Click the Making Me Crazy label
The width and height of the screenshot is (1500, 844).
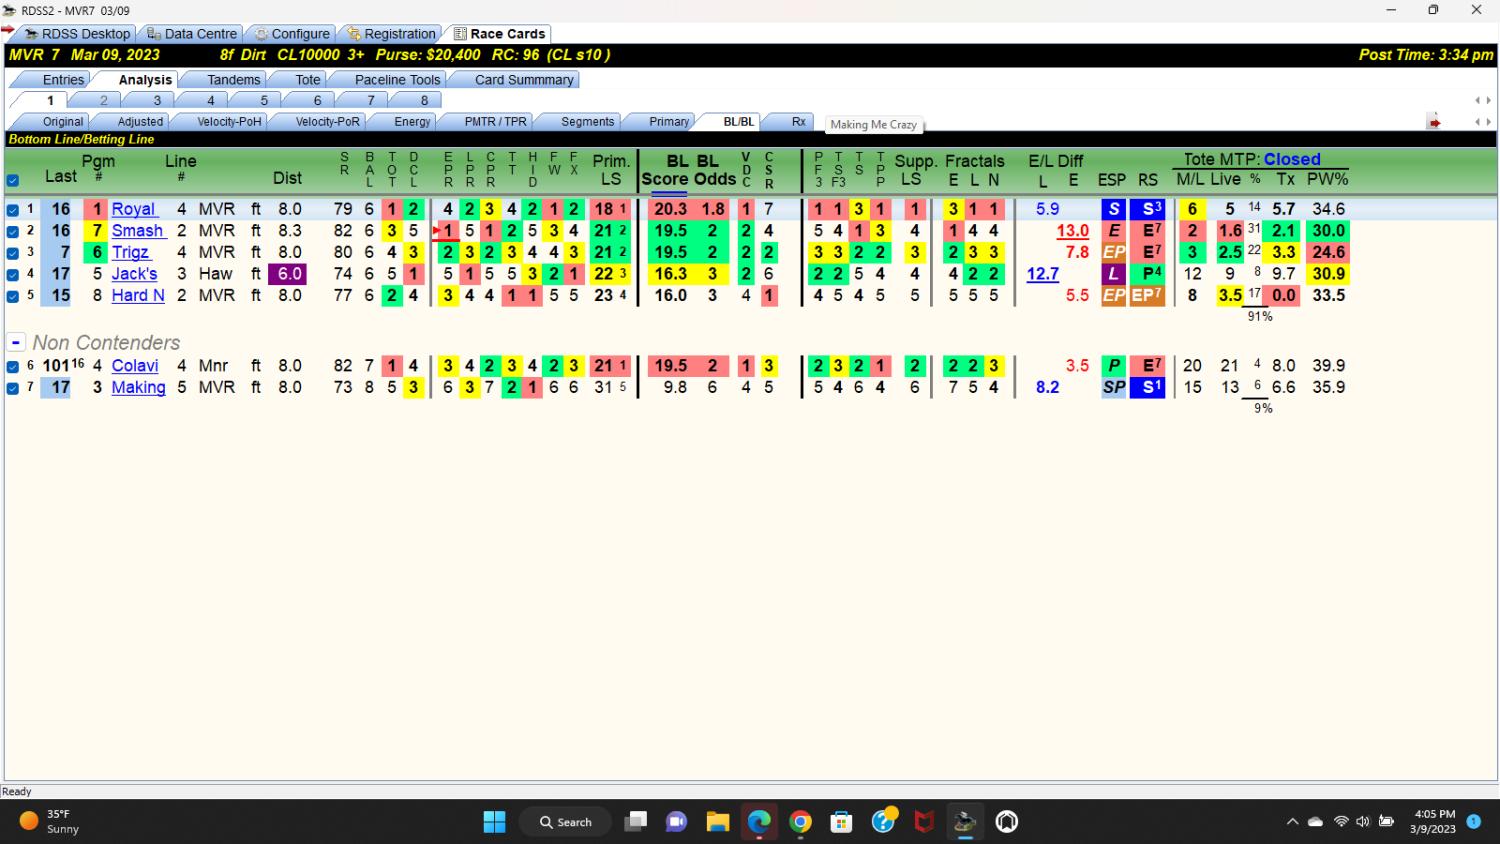pos(873,125)
